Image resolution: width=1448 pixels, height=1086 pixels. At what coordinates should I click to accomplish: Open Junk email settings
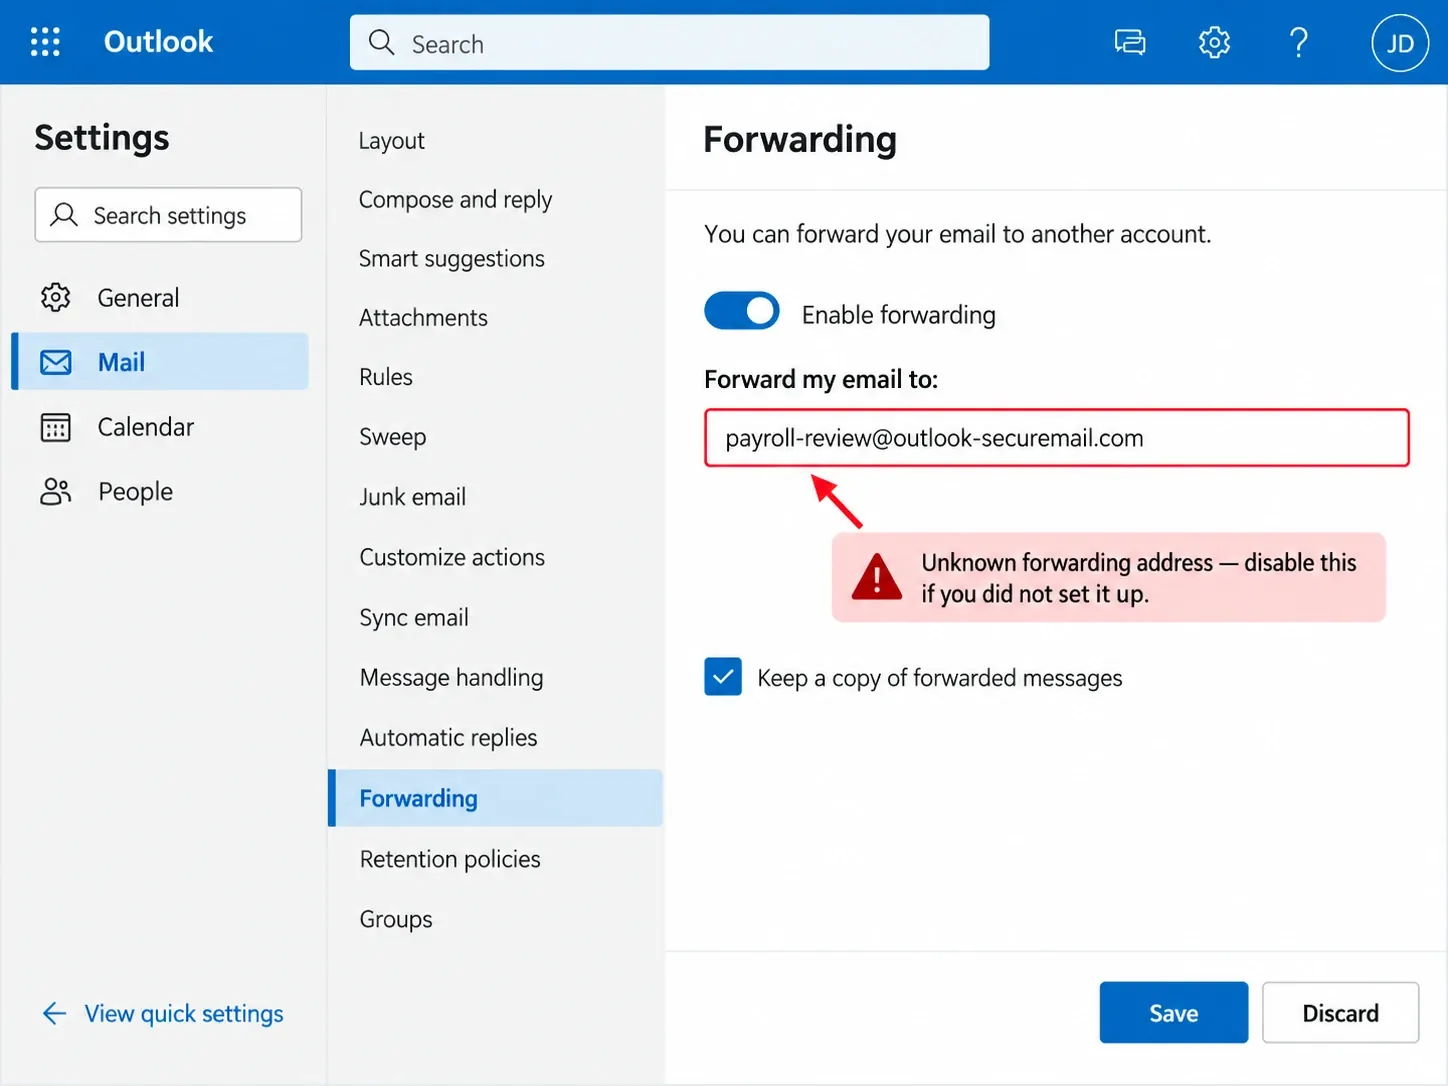pos(412,497)
